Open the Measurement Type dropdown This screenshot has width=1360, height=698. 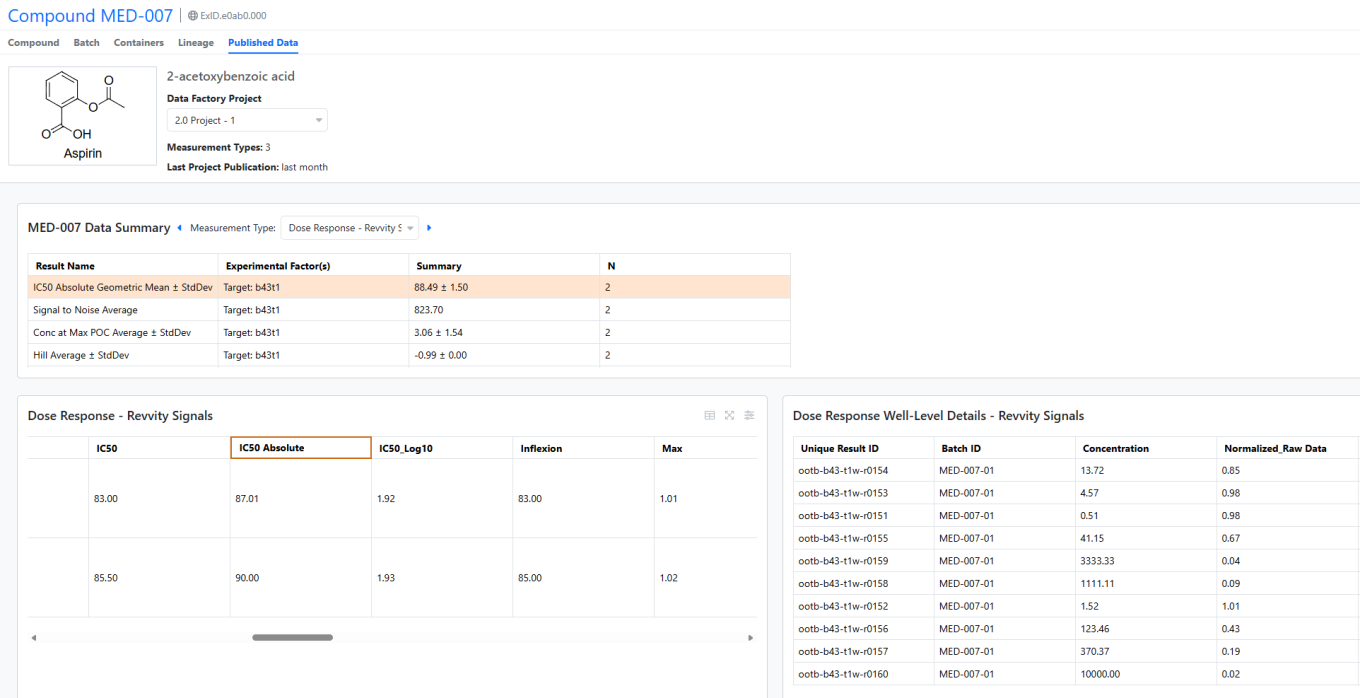click(349, 228)
